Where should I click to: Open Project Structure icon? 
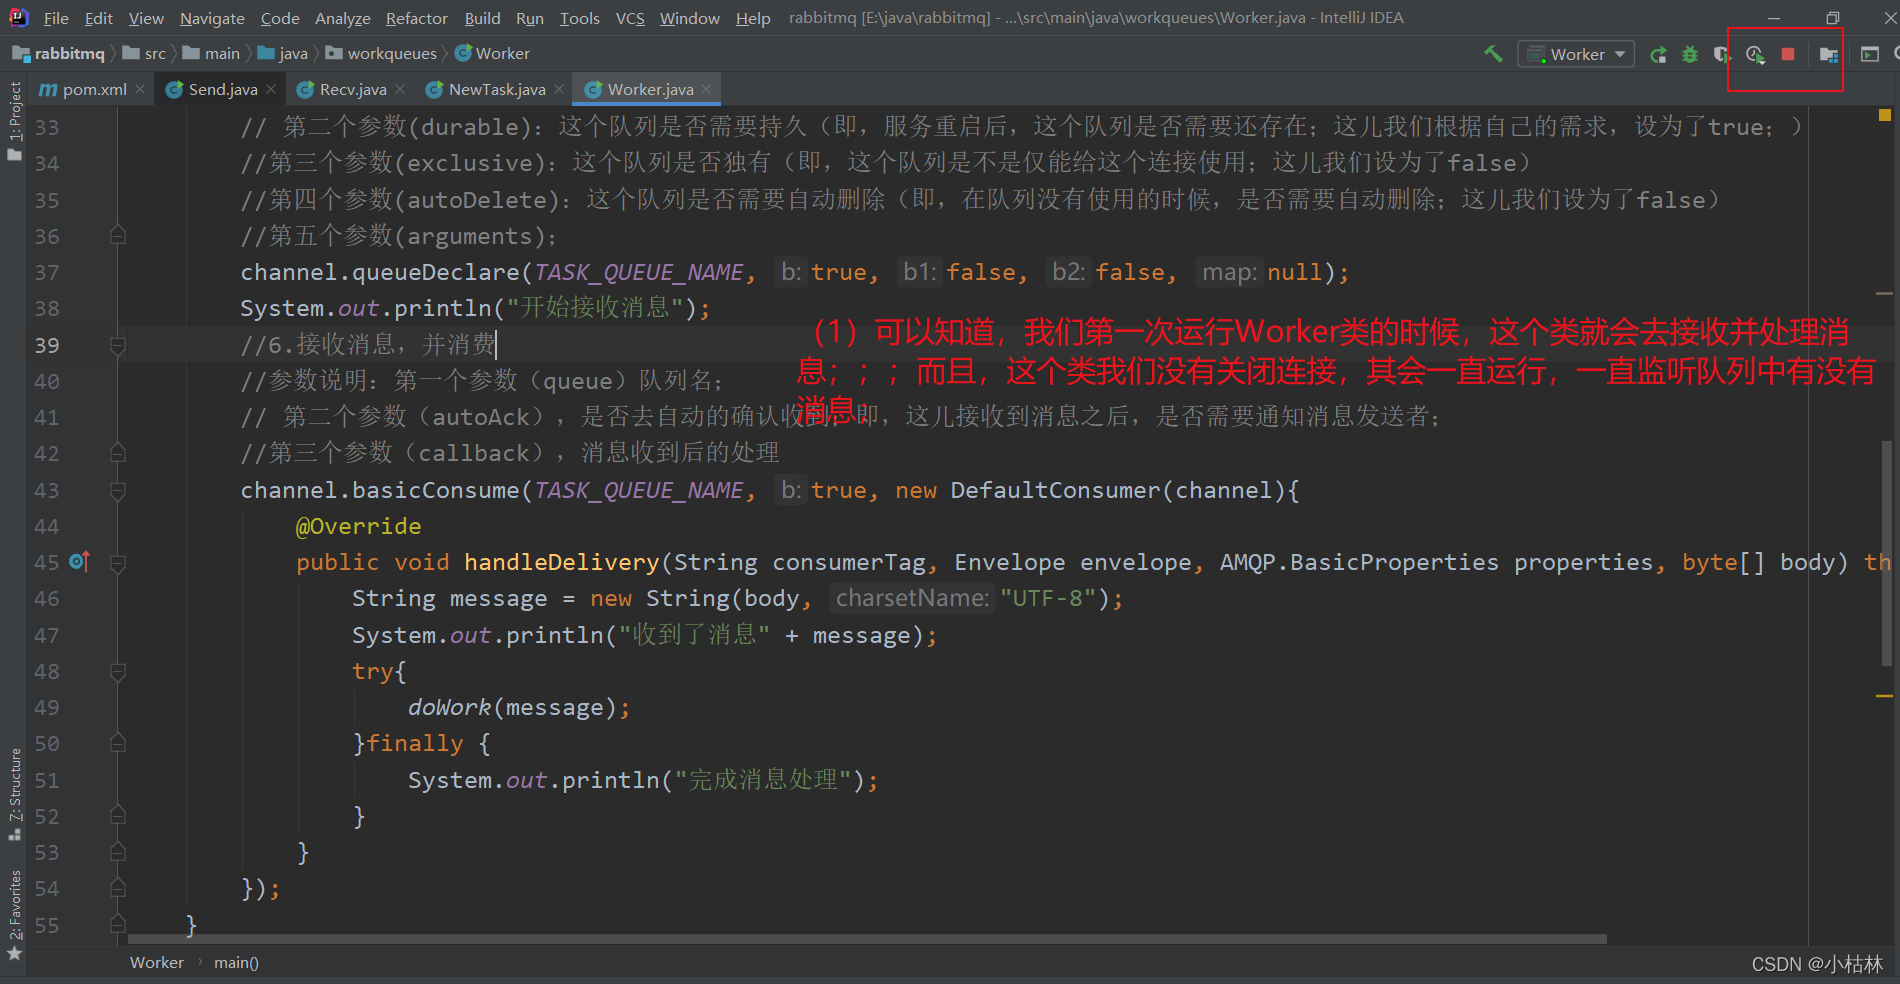1829,55
